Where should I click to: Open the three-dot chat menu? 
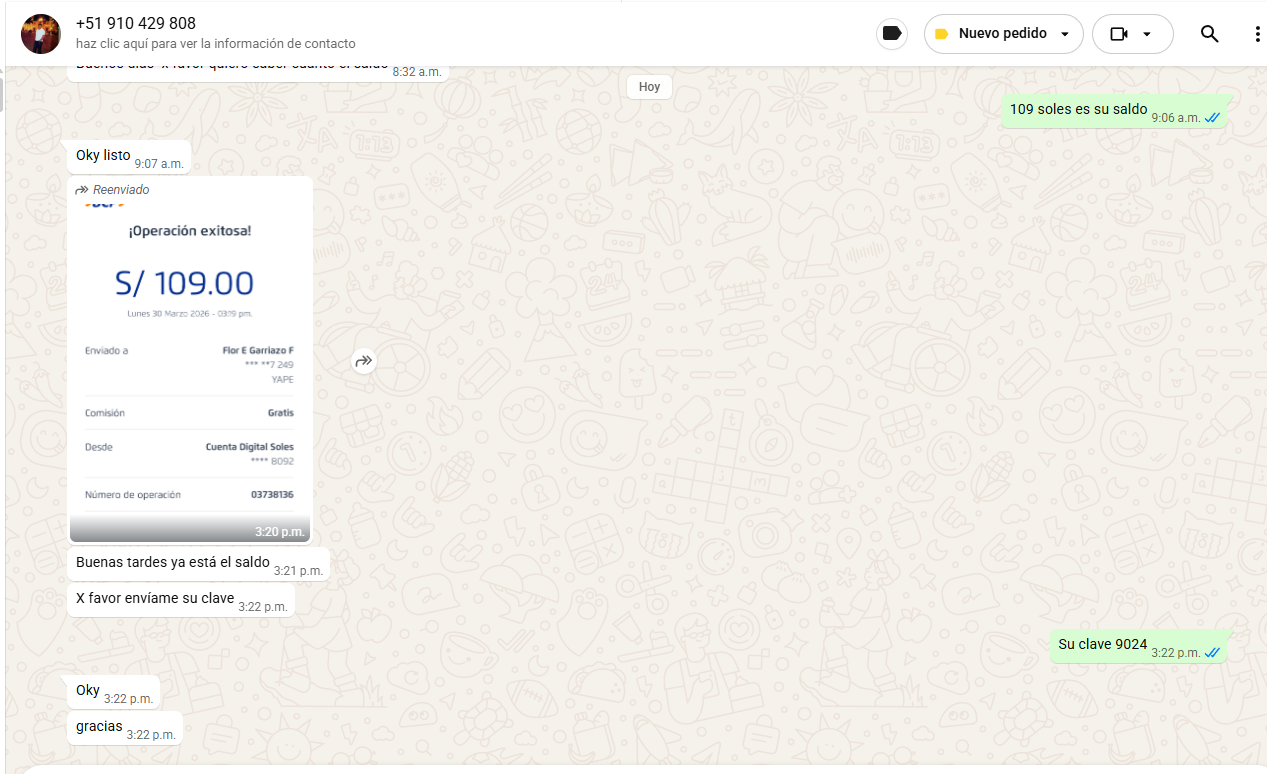1257,34
